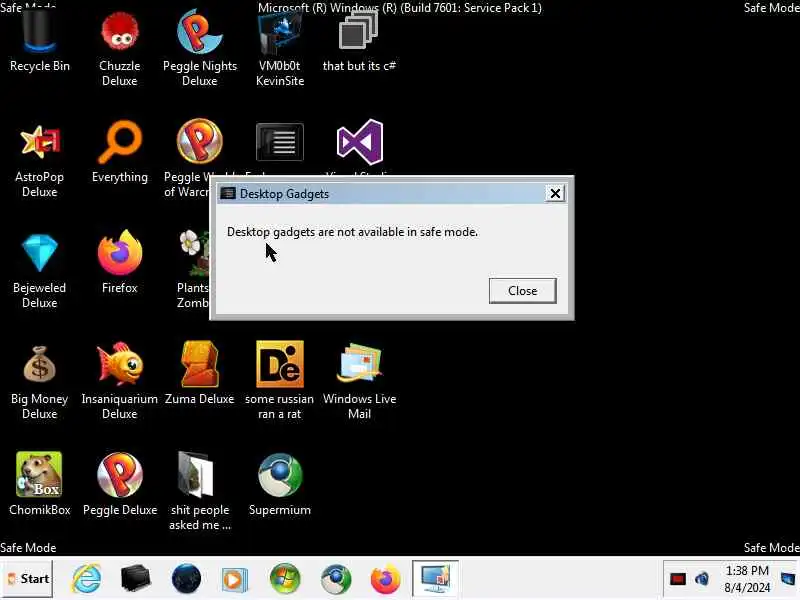Open the black folder taskbar icon
The image size is (800, 600).
pyautogui.click(x=135, y=579)
